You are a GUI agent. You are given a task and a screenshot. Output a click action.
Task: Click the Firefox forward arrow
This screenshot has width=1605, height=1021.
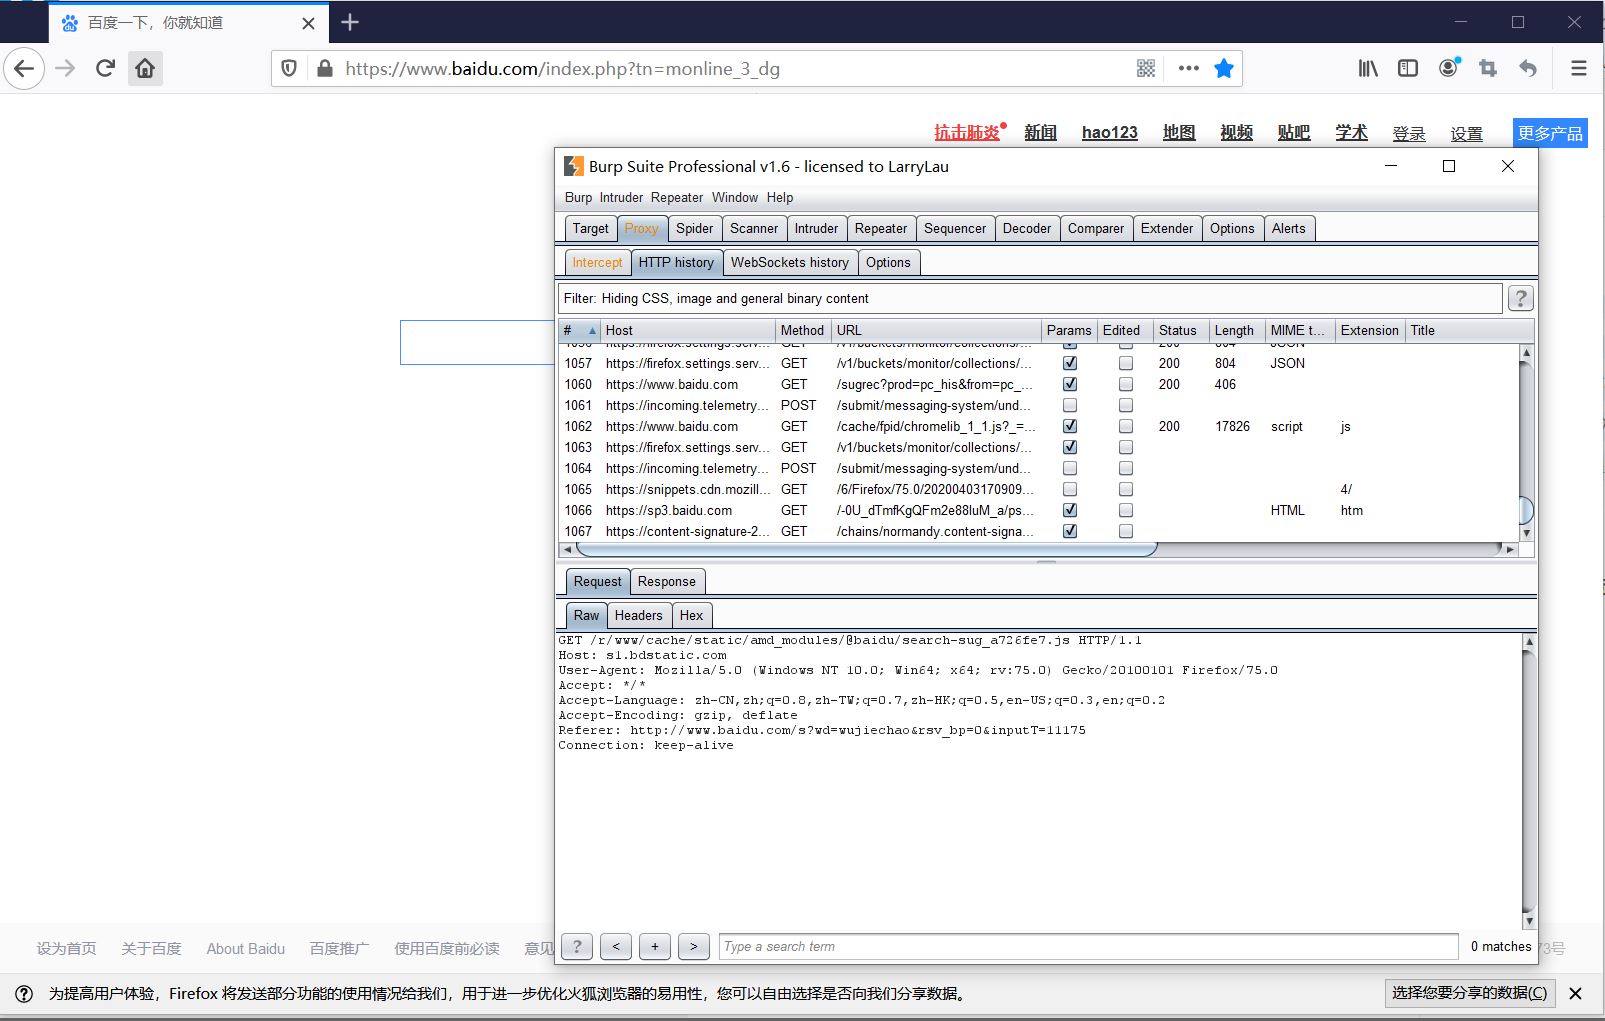point(66,68)
